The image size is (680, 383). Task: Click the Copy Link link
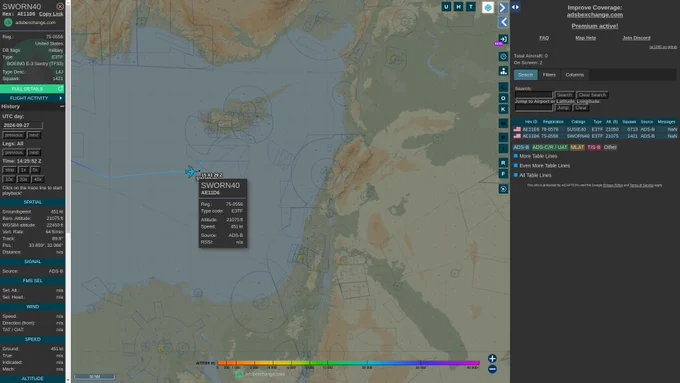pyautogui.click(x=51, y=14)
